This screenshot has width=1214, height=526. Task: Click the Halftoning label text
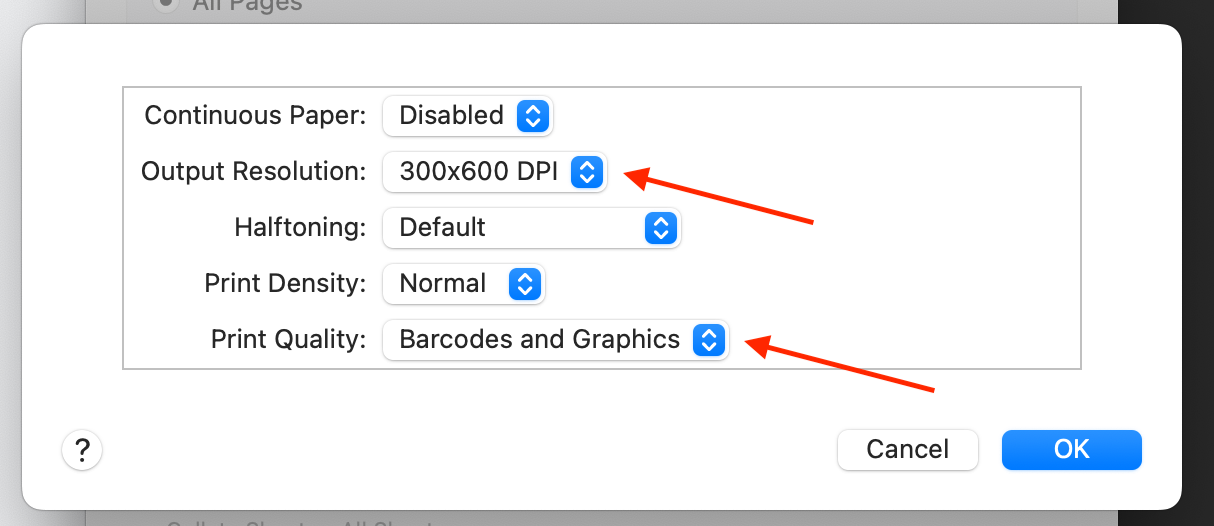pos(300,228)
